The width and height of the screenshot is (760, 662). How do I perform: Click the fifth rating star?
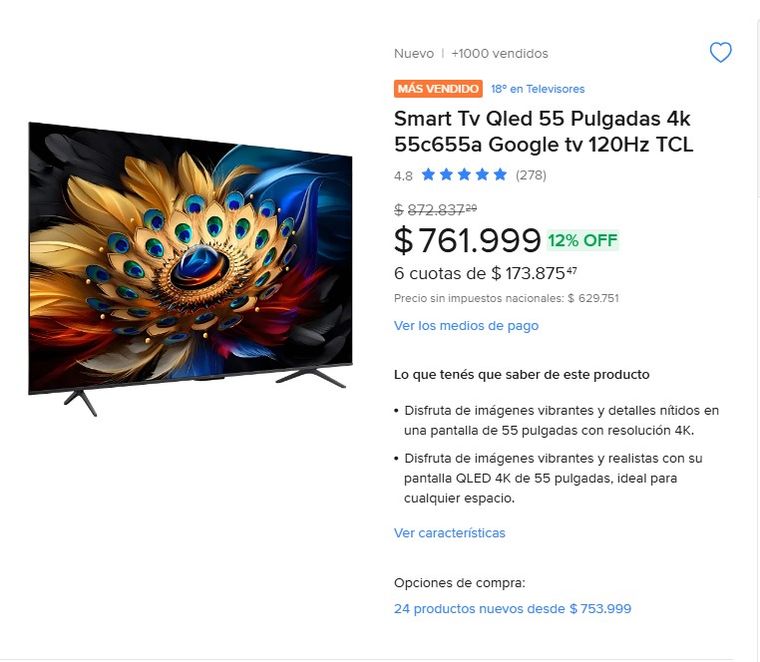[500, 174]
